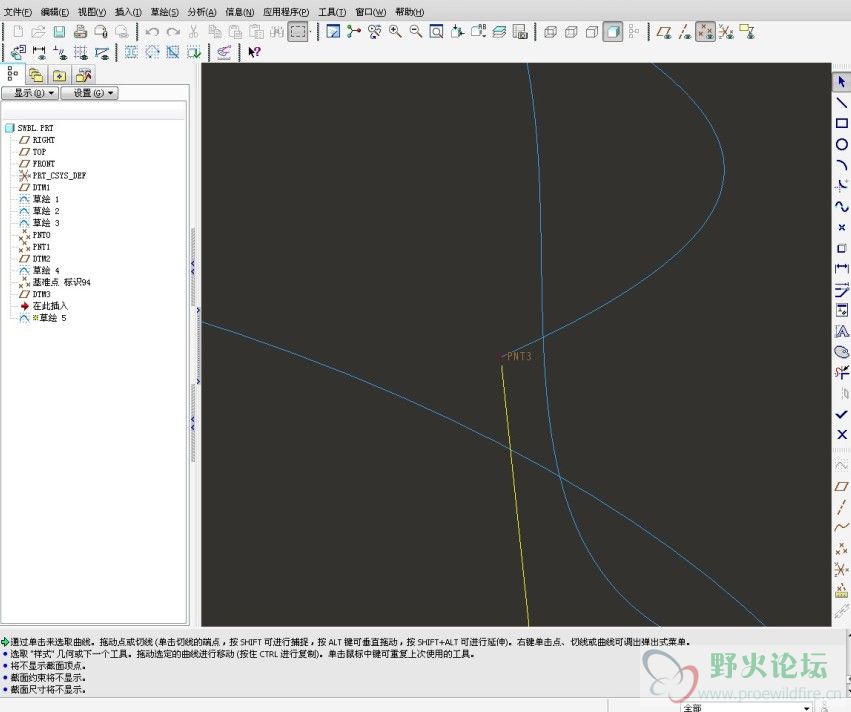Open the sketcher Palette tool

(x=841, y=352)
